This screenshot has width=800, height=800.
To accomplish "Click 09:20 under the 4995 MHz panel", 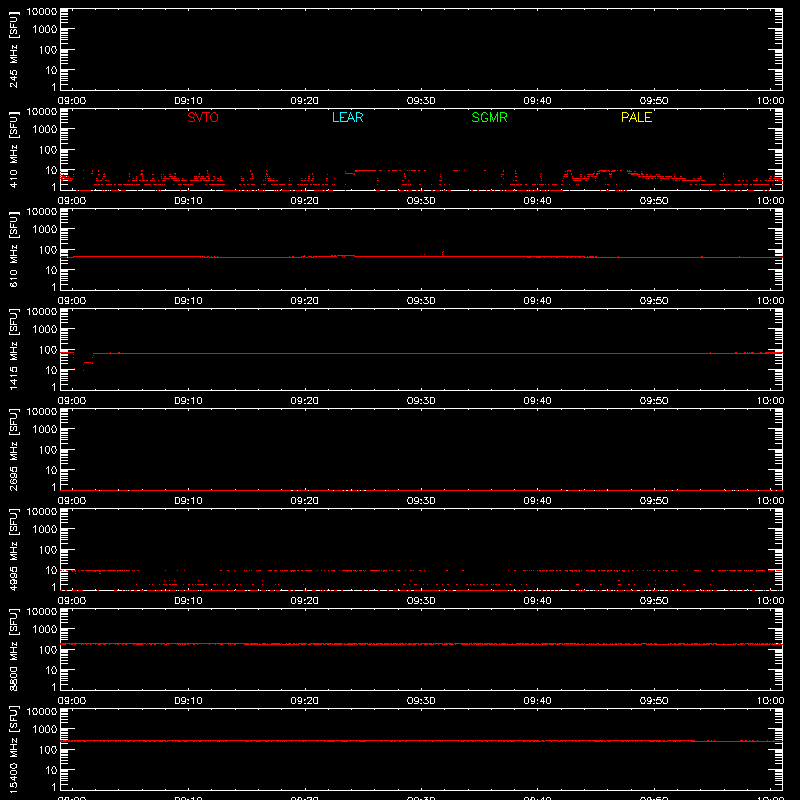I will click(305, 601).
